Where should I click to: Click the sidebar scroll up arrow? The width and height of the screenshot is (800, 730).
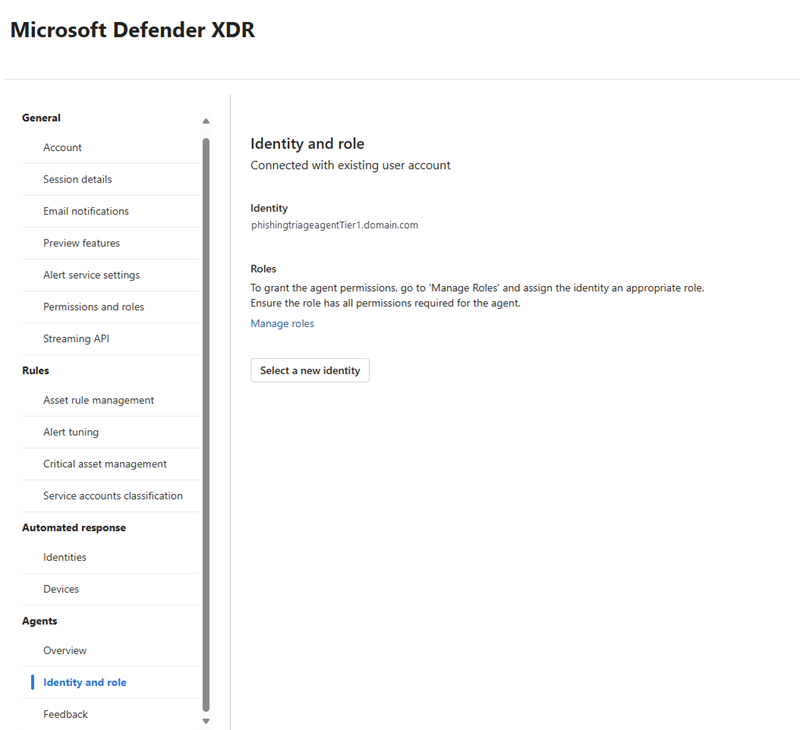click(206, 121)
